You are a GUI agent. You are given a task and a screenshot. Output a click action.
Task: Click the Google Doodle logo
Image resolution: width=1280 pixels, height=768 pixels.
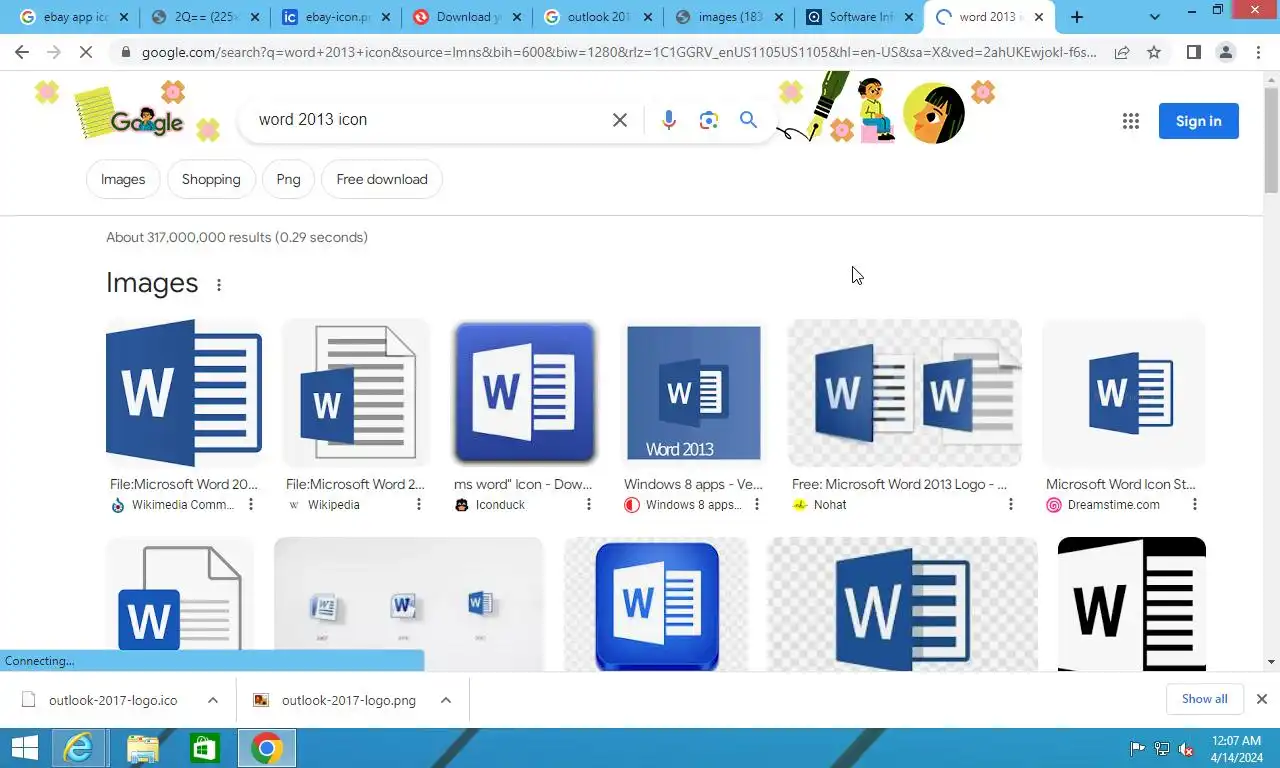click(x=147, y=121)
